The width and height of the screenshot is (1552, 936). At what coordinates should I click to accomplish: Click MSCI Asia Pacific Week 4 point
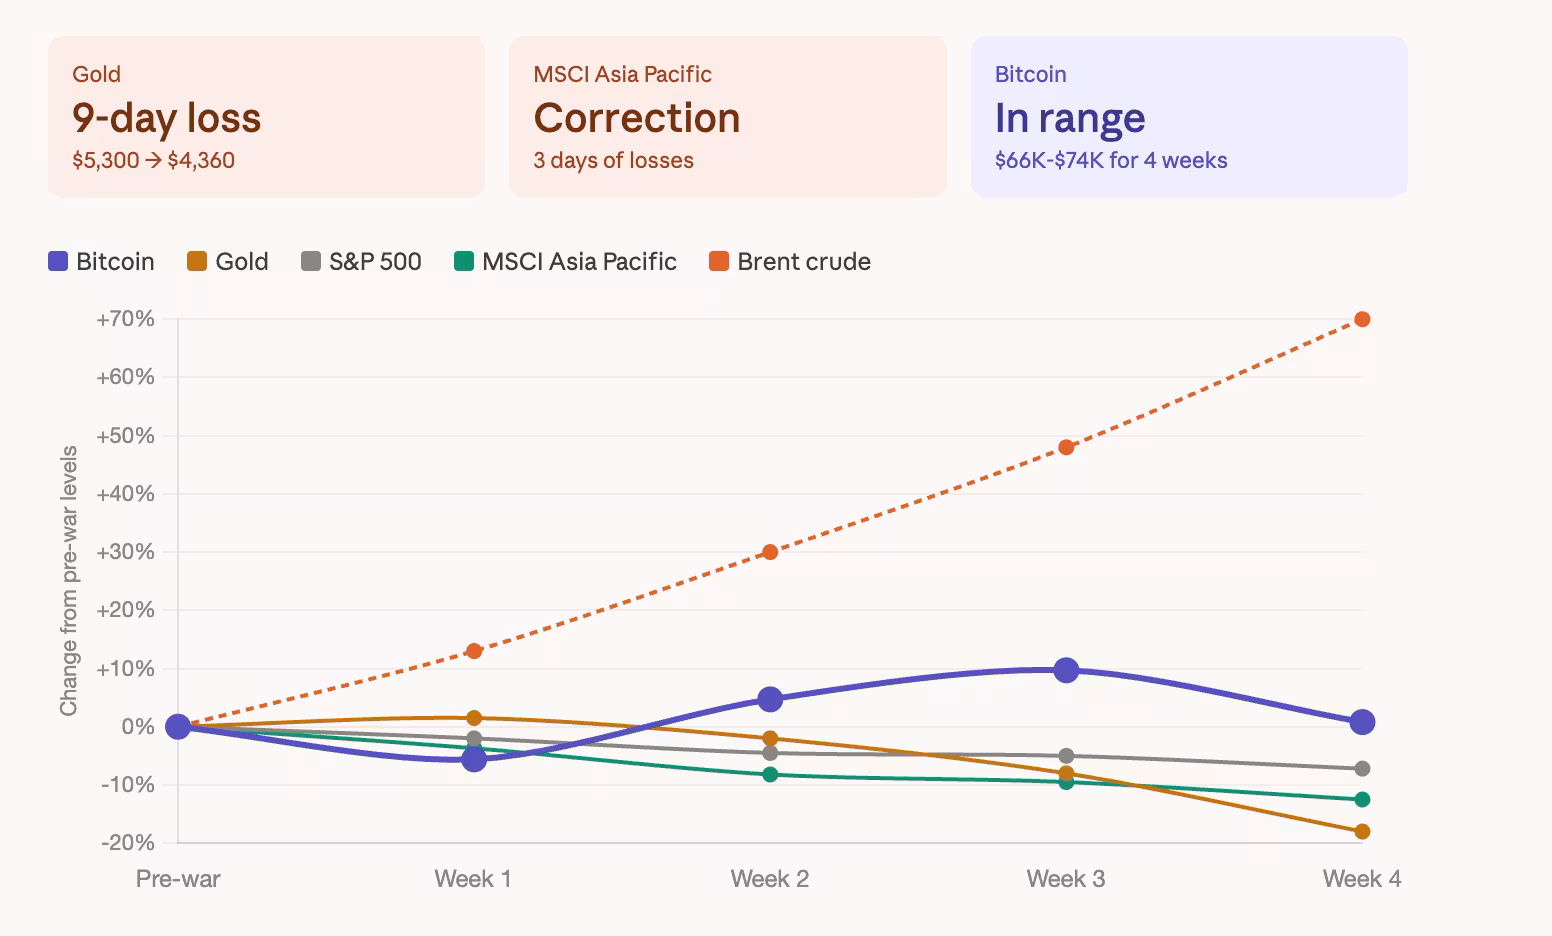tap(1362, 799)
